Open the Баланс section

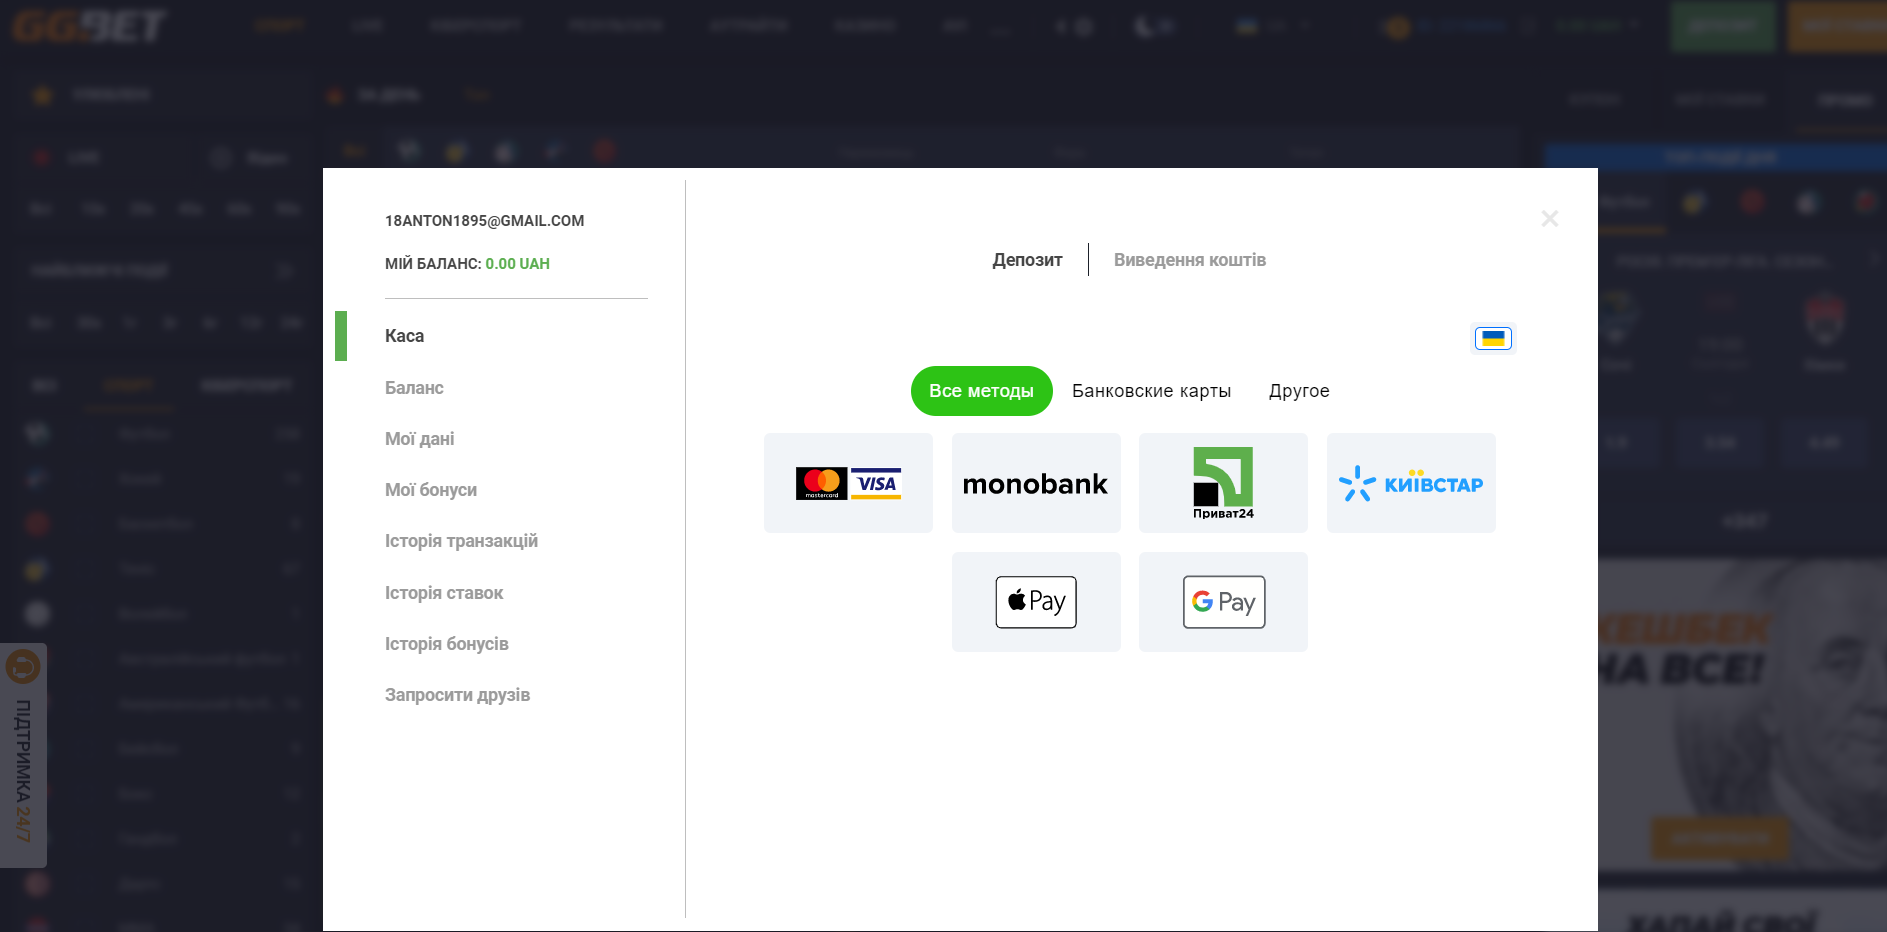414,388
